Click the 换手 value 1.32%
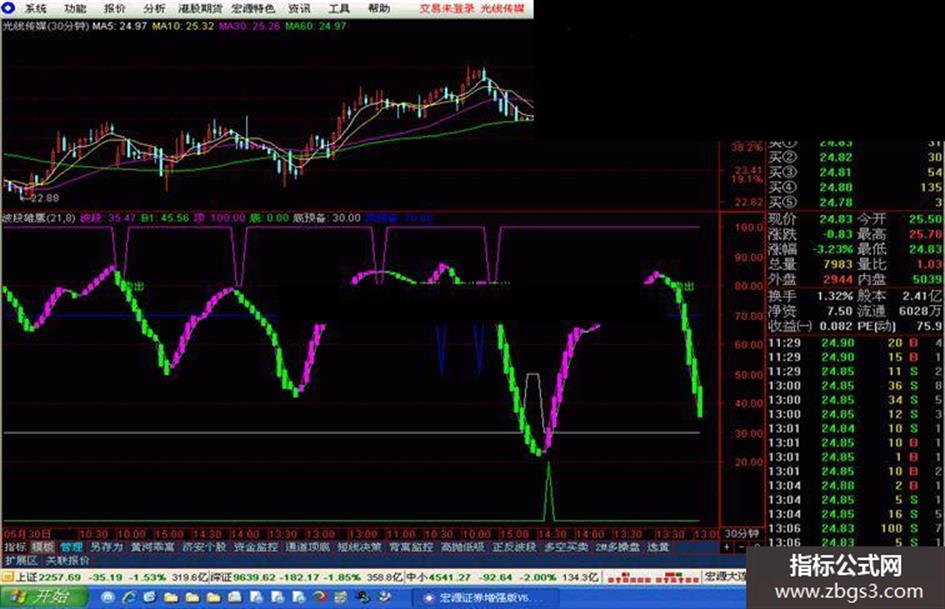 835,296
